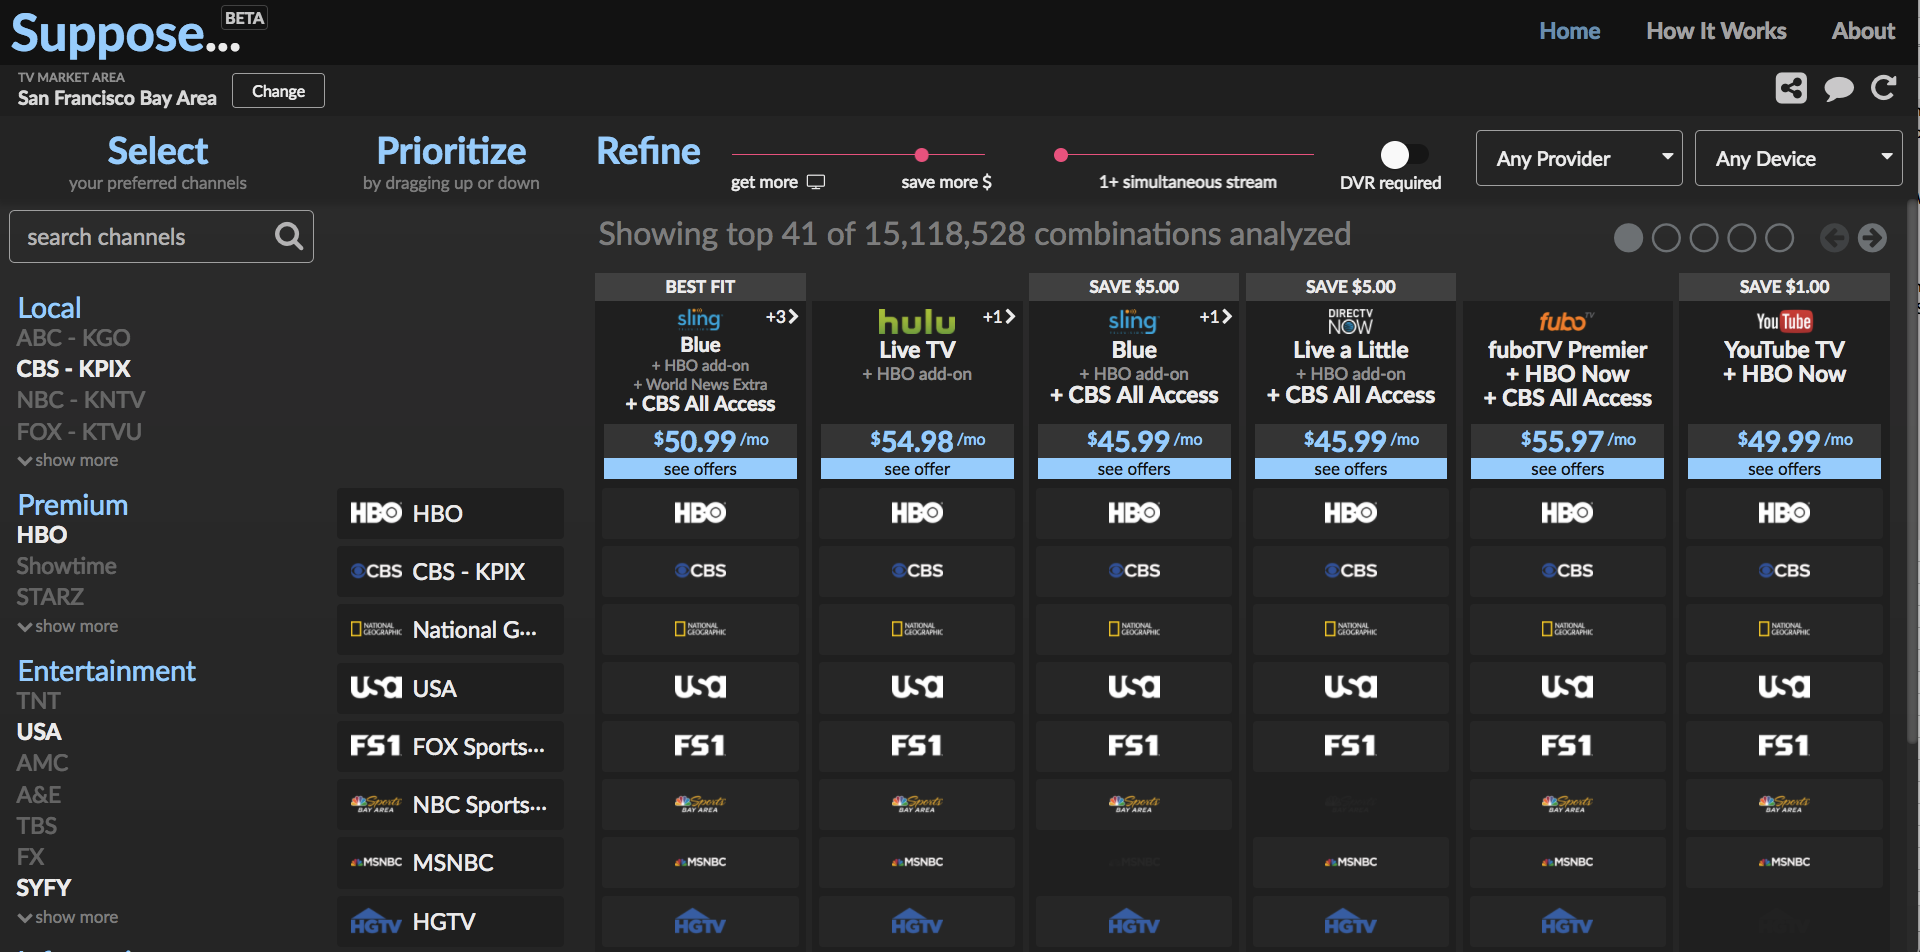
Task: Click the CBS logo in priority list
Action: (376, 571)
